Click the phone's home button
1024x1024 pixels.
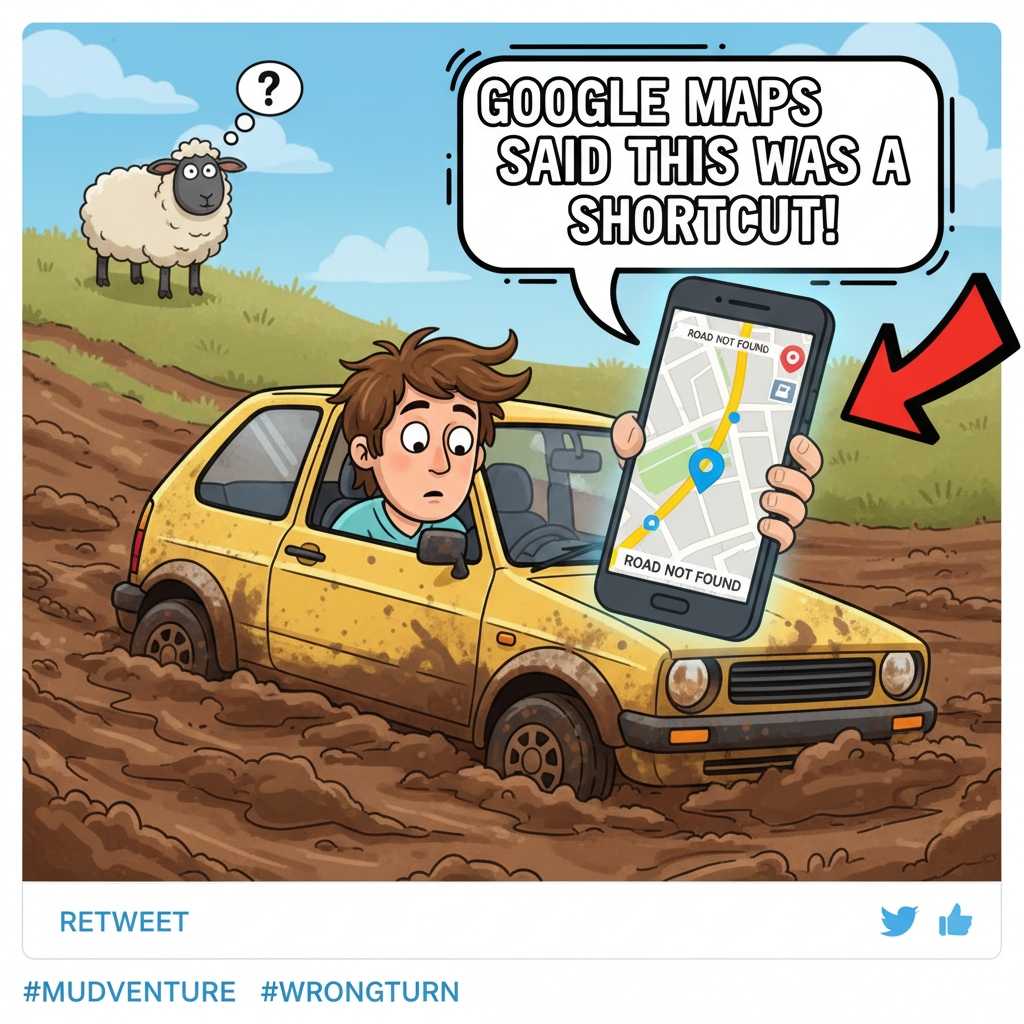tap(669, 602)
